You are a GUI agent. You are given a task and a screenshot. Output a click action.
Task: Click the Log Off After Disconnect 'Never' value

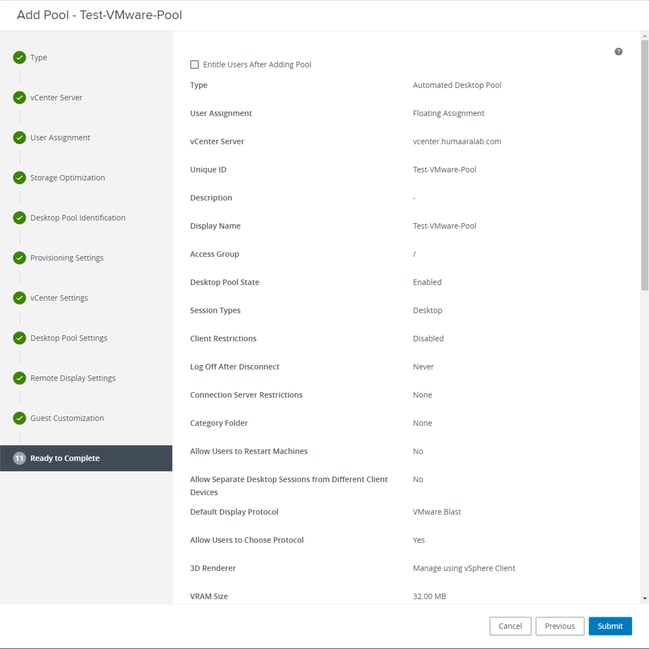click(423, 366)
